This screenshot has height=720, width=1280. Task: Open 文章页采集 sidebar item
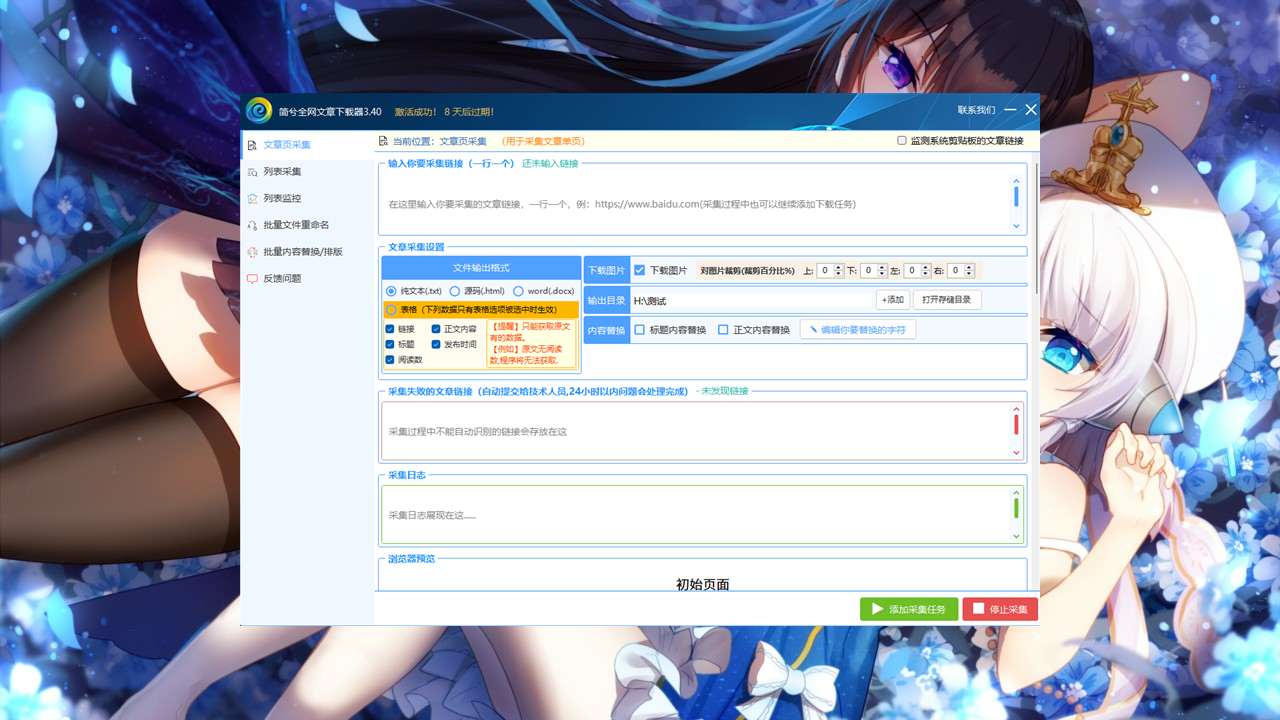[x=307, y=145]
